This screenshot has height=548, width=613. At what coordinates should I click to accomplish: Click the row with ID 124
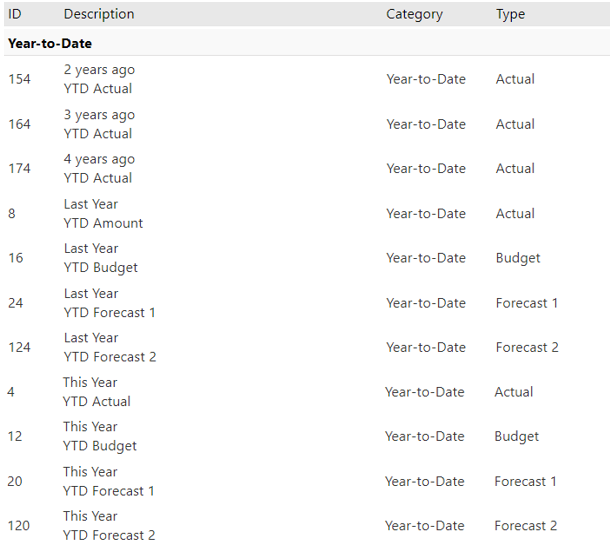coord(19,347)
